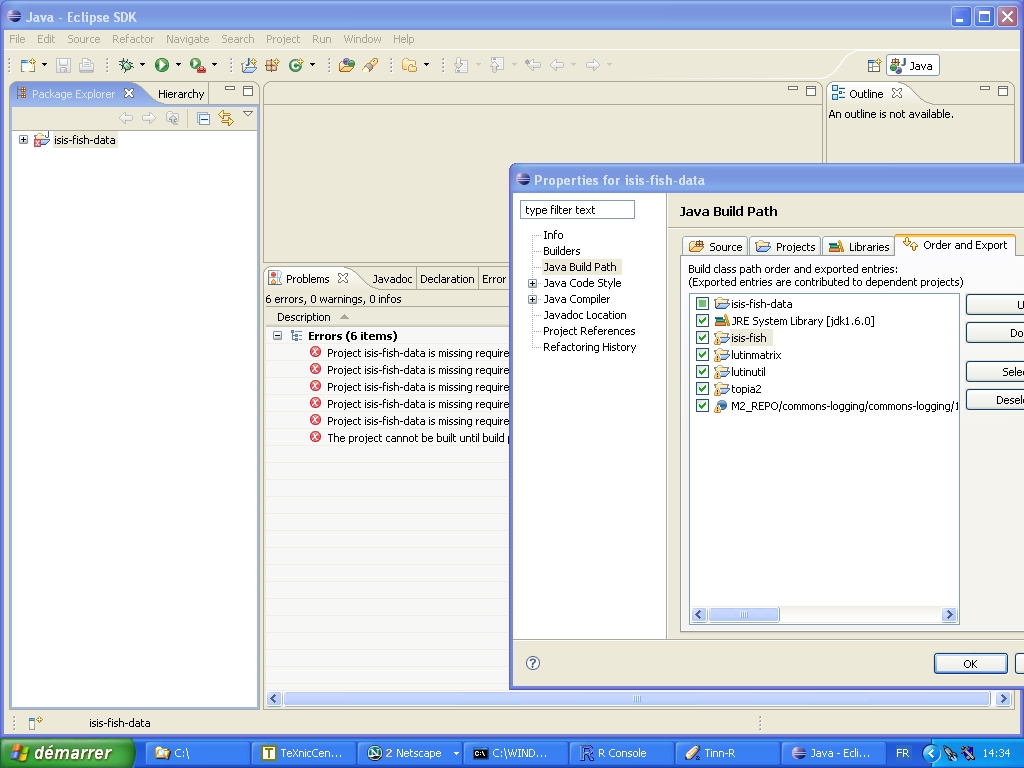The height and width of the screenshot is (768, 1024).
Task: Uncheck the lutinmatrix entry checkbox
Action: (x=702, y=355)
